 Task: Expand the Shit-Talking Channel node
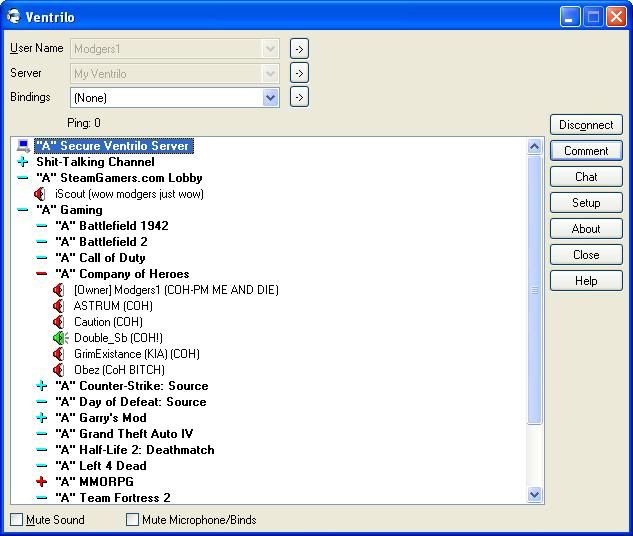coord(23,162)
